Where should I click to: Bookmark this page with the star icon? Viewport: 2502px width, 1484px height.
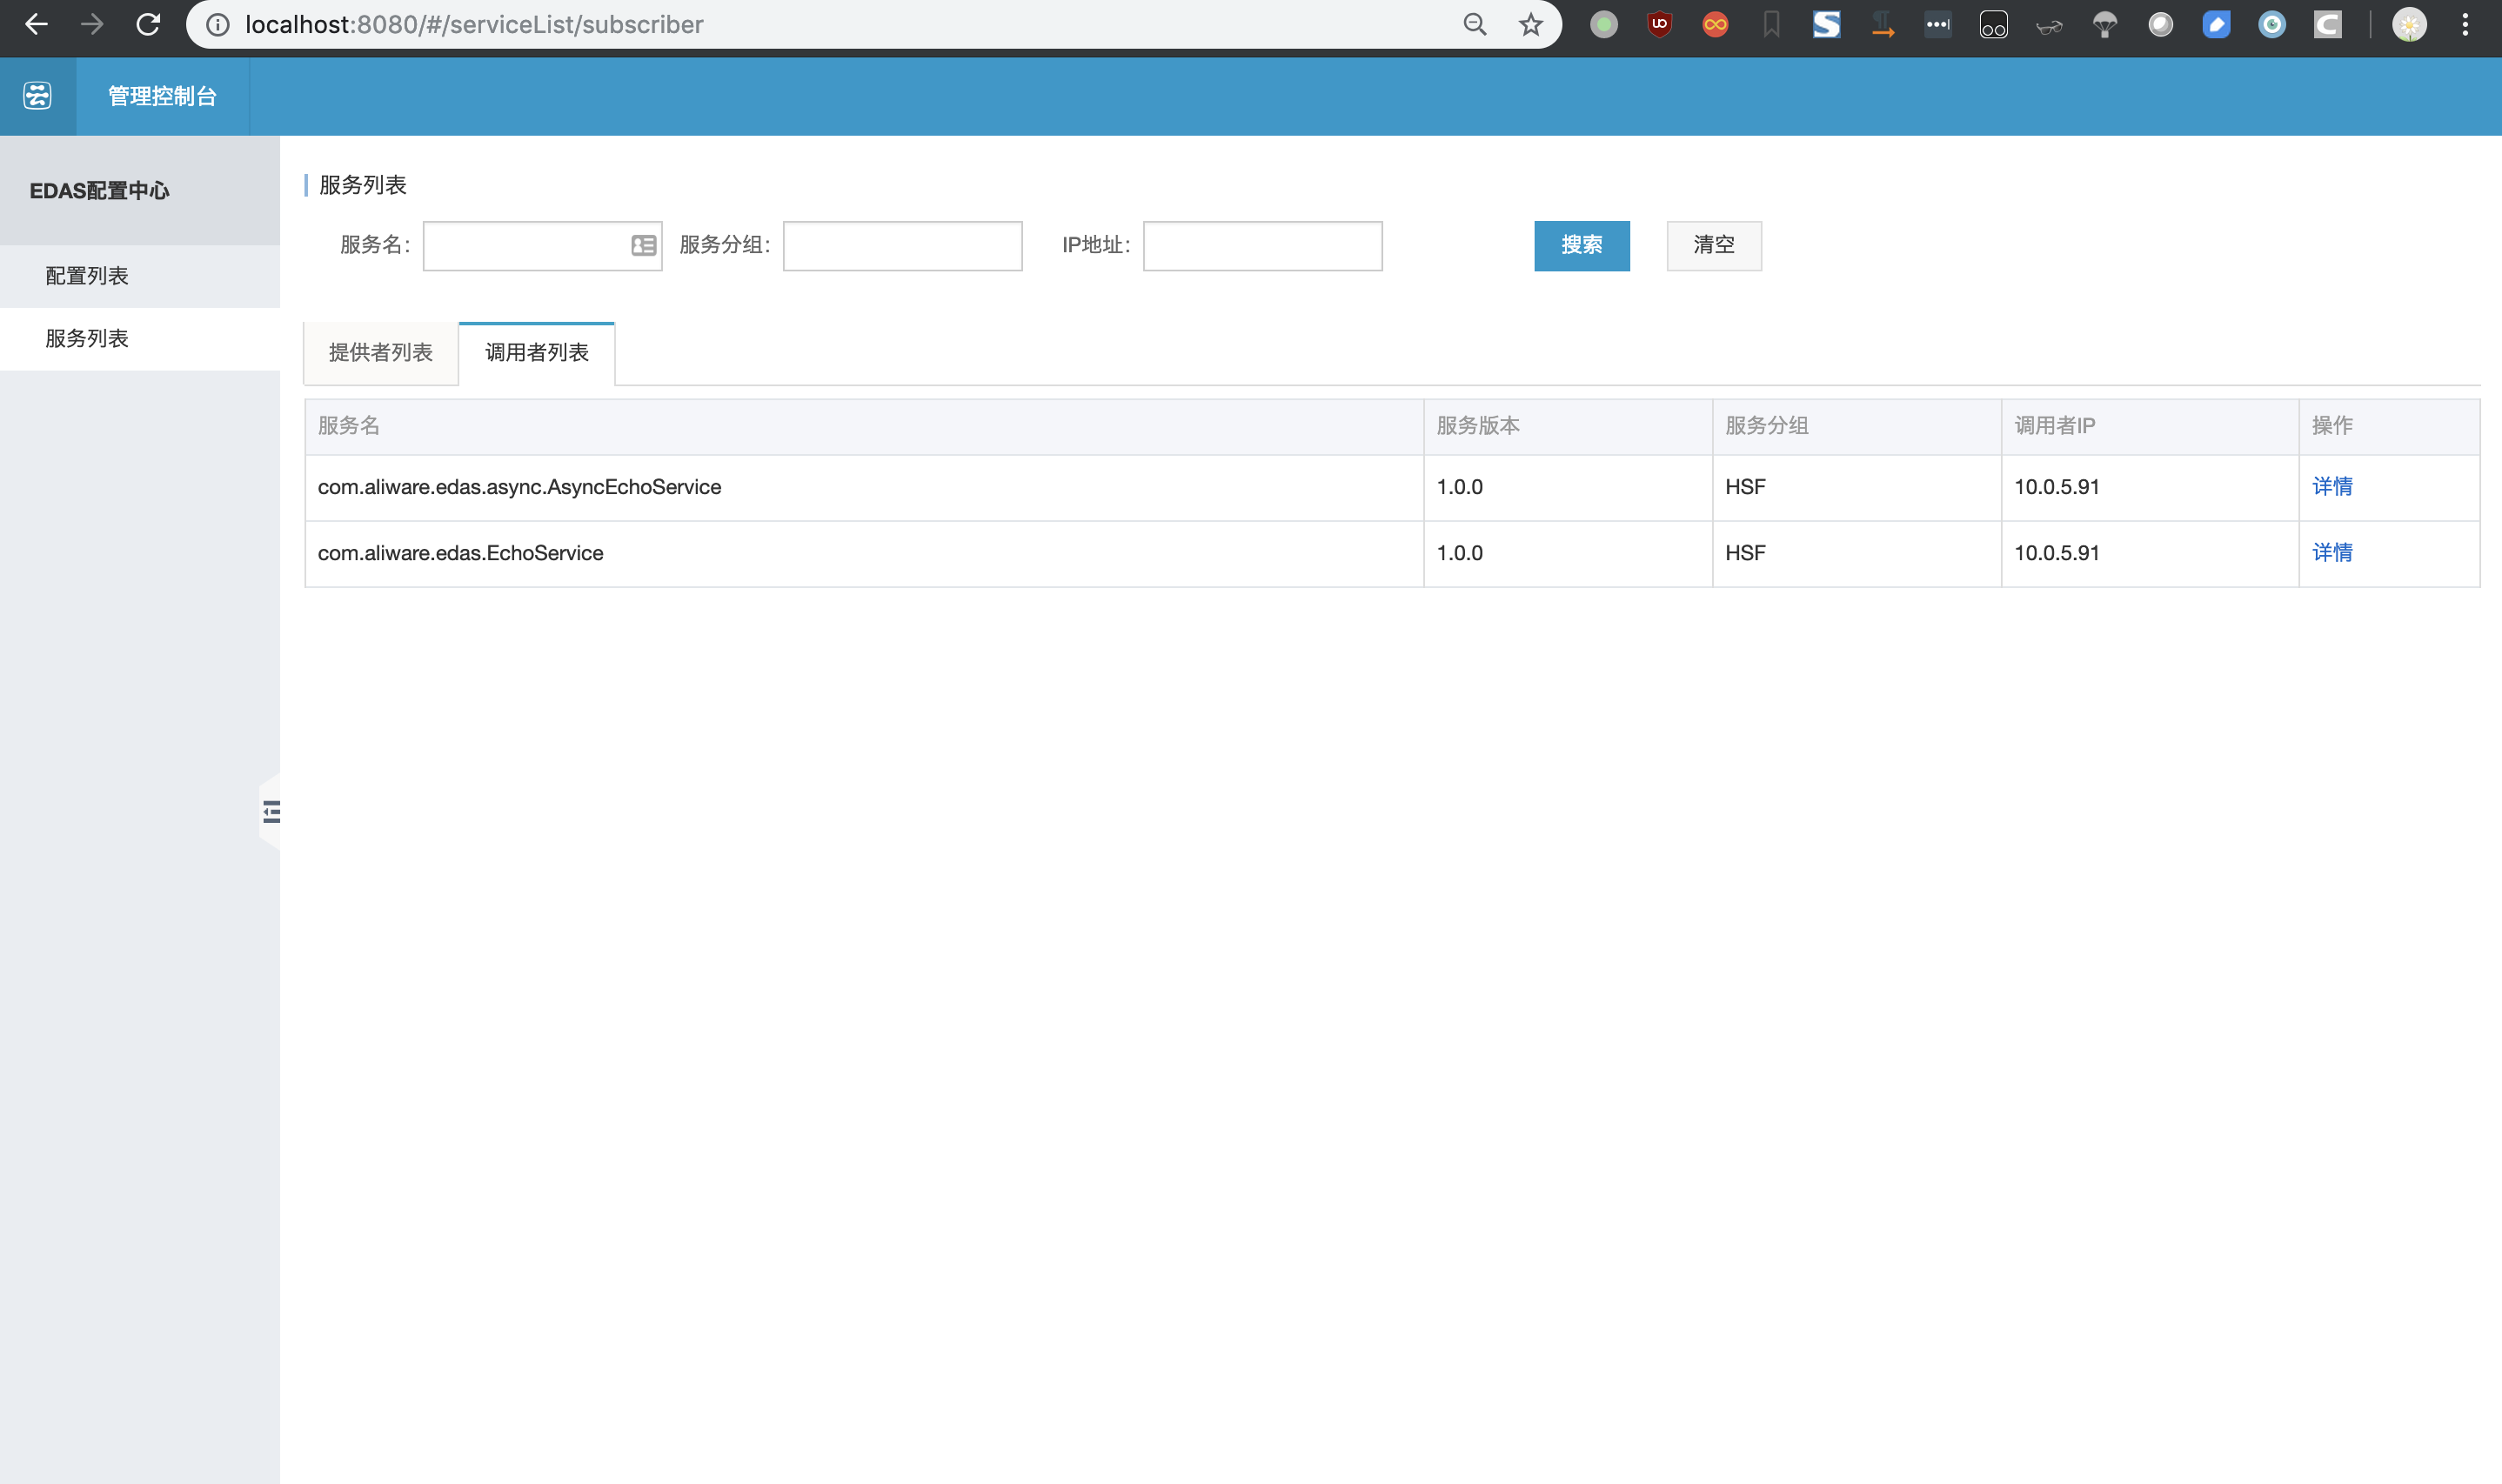click(x=1530, y=24)
